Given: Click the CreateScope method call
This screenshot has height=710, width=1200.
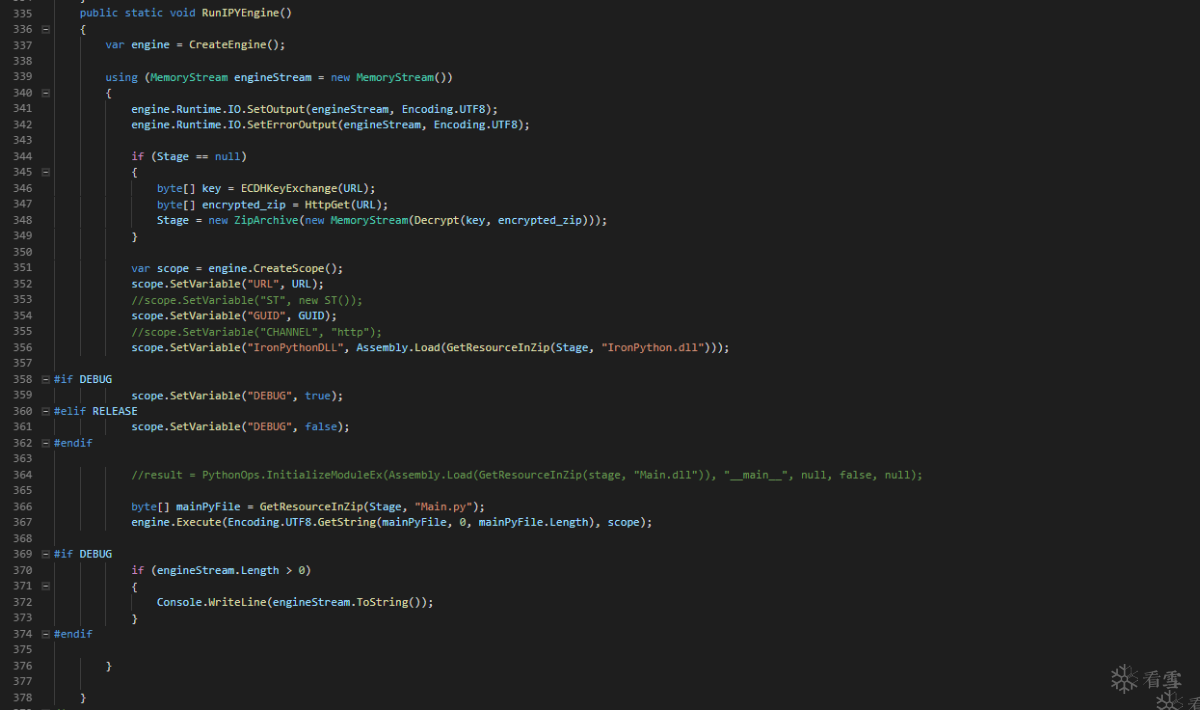Looking at the screenshot, I should click(291, 268).
